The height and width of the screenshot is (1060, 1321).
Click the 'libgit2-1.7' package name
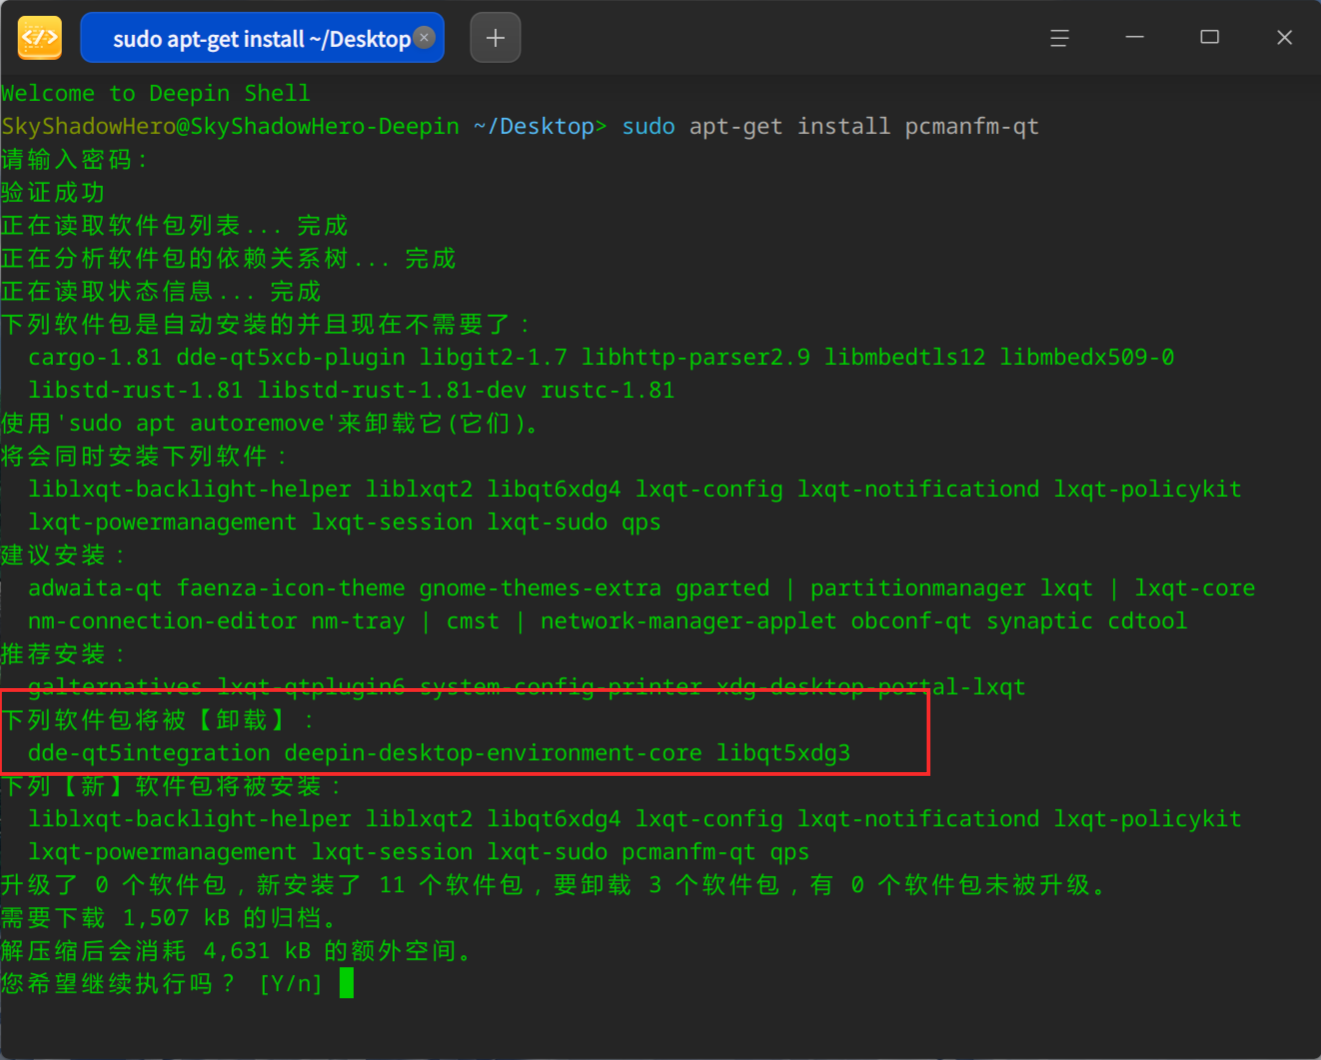(493, 357)
